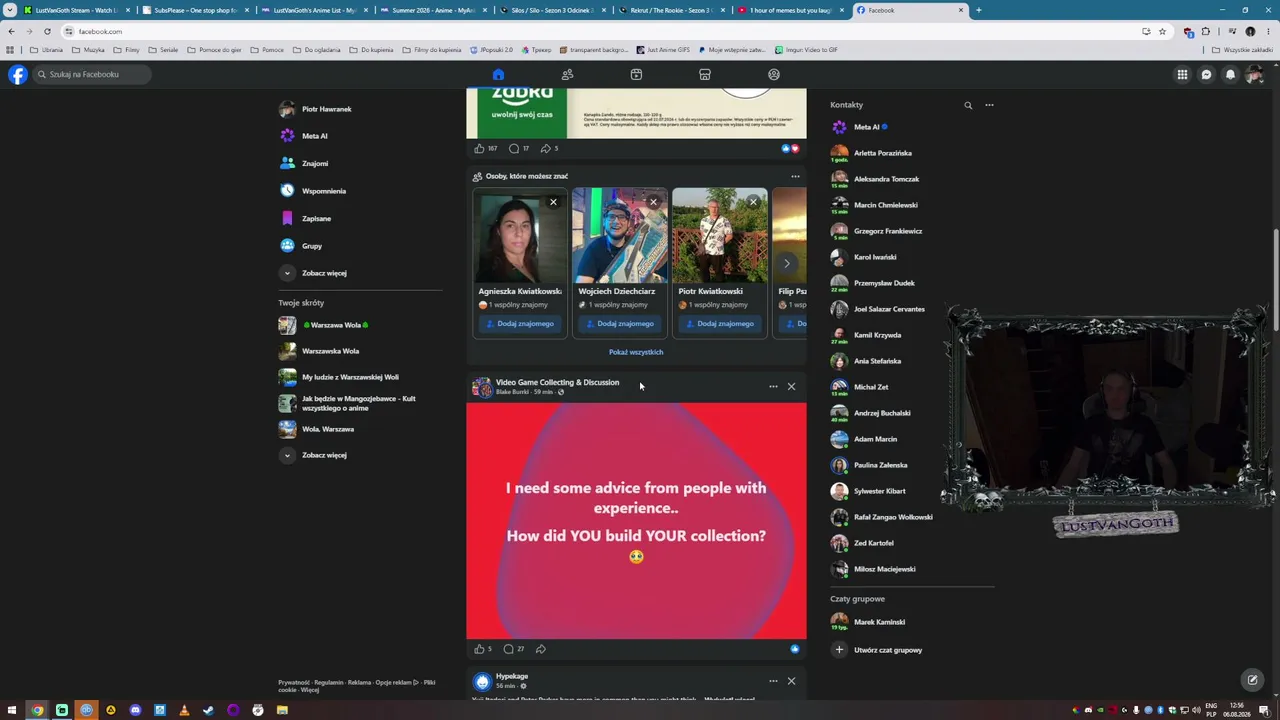The height and width of the screenshot is (720, 1280).
Task: Open 'Wszystkie zakładki' bookmarks folder
Action: (1243, 50)
